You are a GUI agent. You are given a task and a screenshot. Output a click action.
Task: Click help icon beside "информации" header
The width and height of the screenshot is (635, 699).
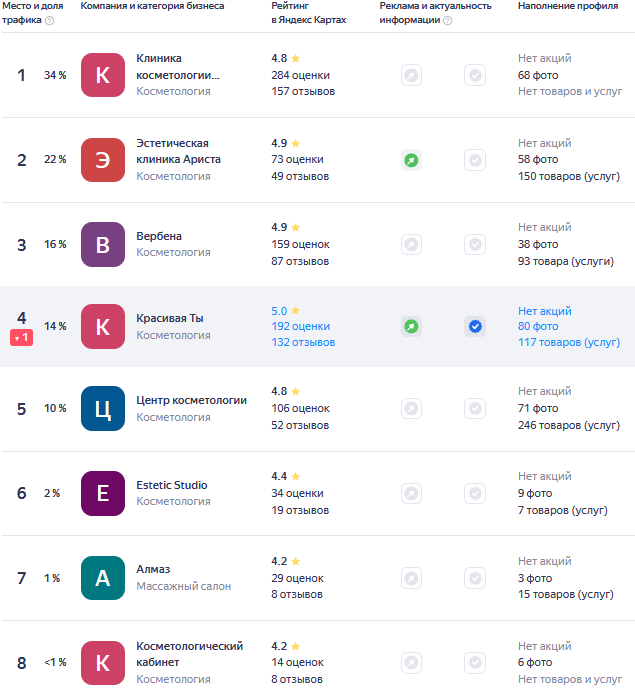(x=448, y=21)
